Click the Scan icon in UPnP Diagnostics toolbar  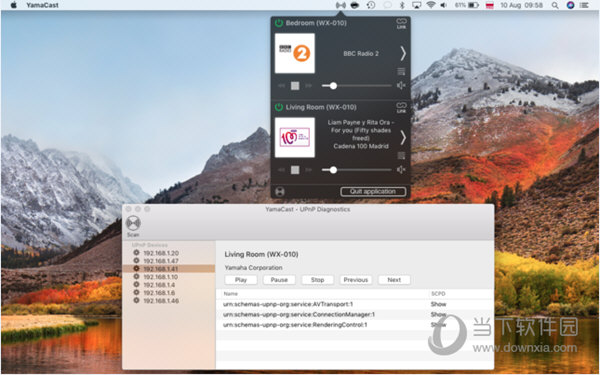coord(133,223)
